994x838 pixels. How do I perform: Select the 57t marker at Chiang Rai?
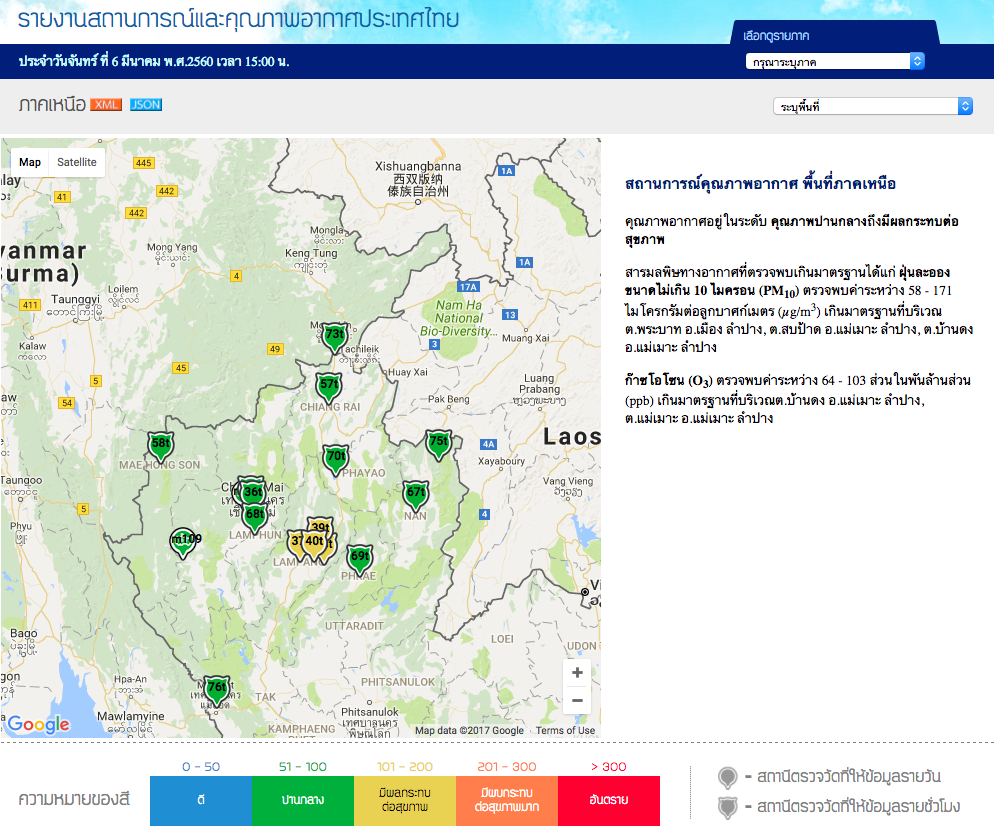pos(328,385)
